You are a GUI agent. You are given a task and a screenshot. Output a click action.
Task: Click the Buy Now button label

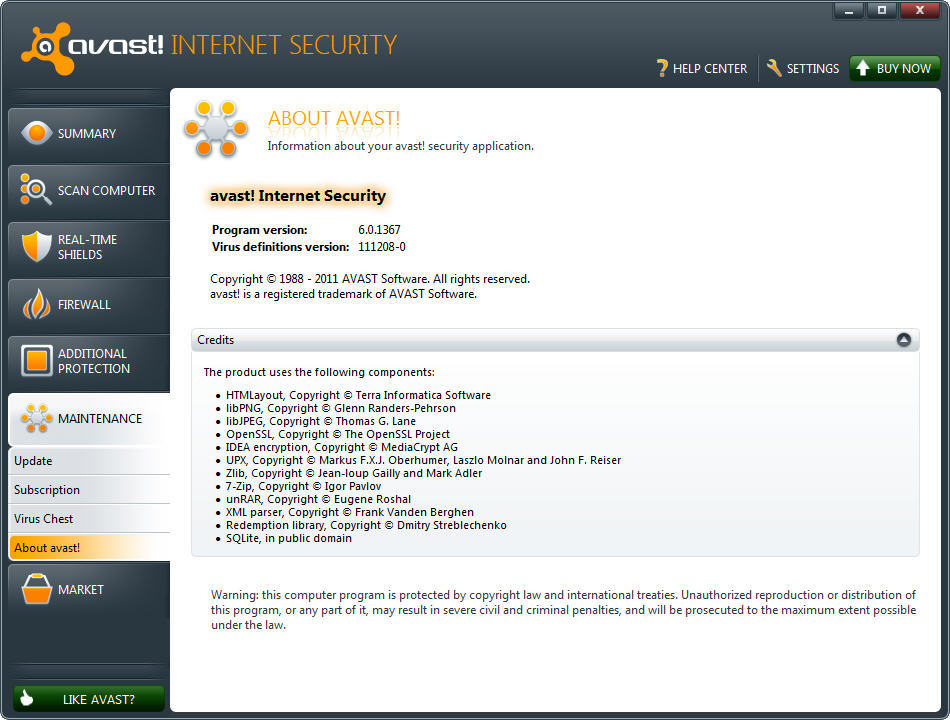(903, 69)
